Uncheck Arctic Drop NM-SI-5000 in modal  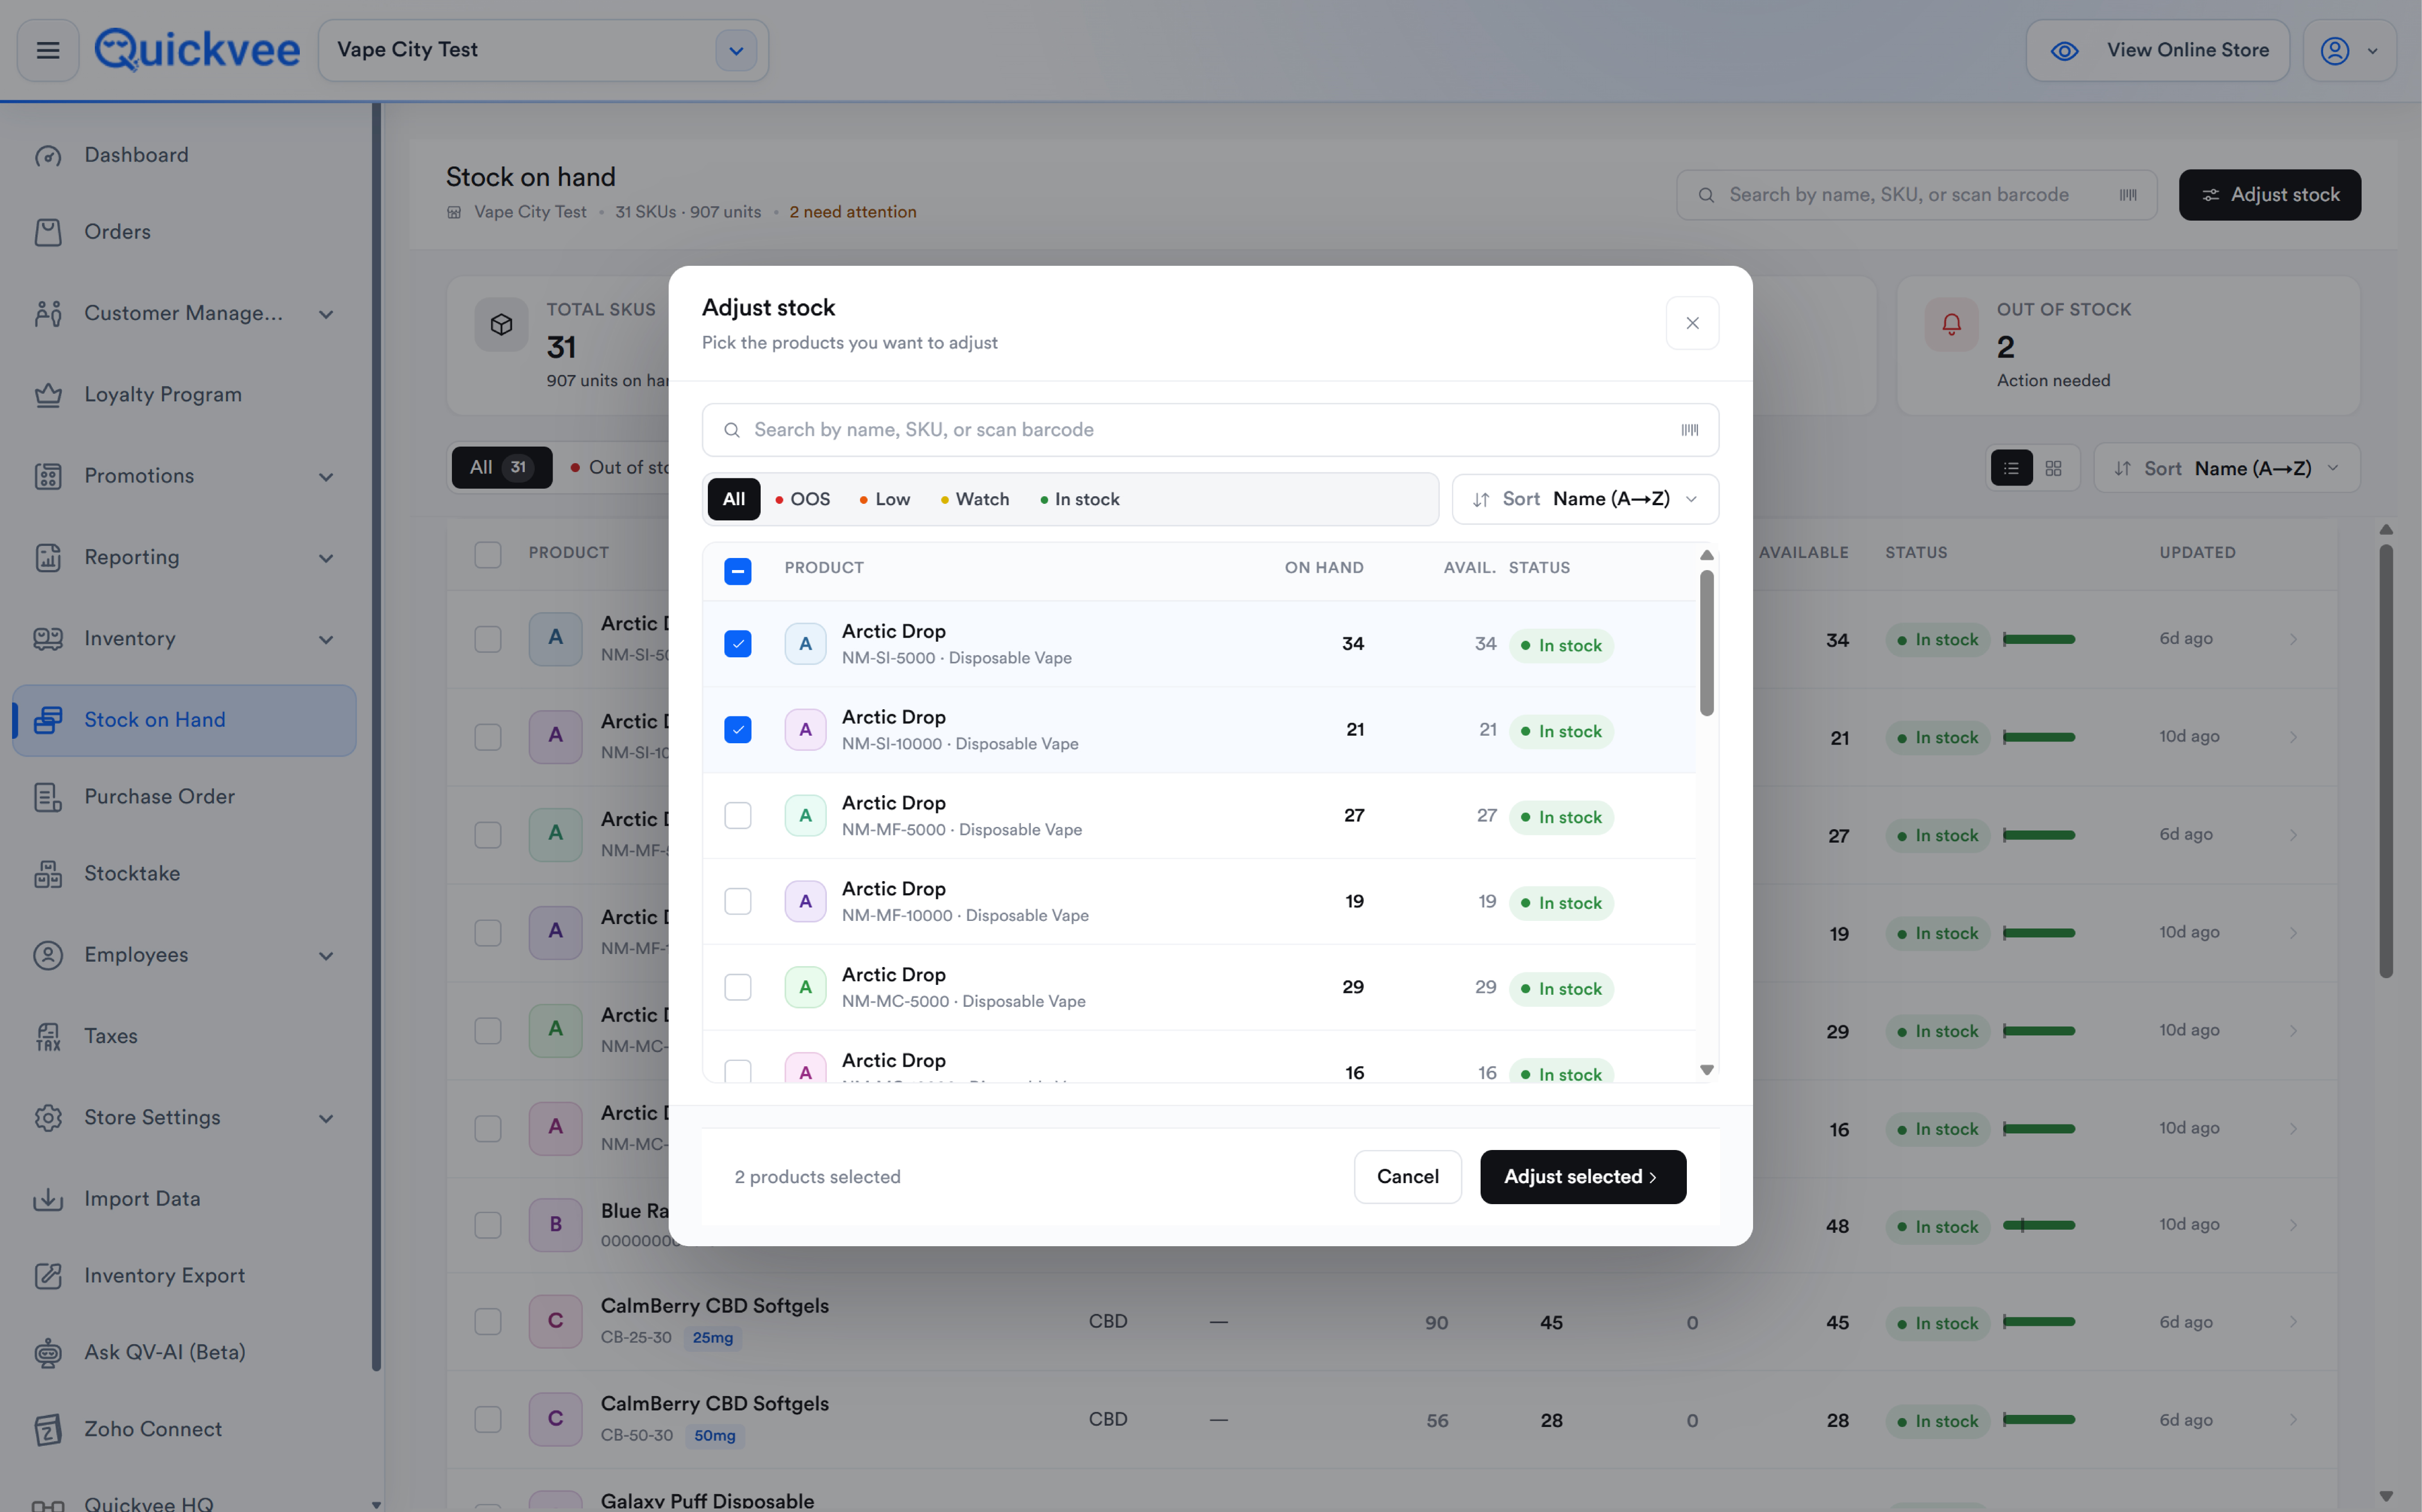tap(738, 644)
